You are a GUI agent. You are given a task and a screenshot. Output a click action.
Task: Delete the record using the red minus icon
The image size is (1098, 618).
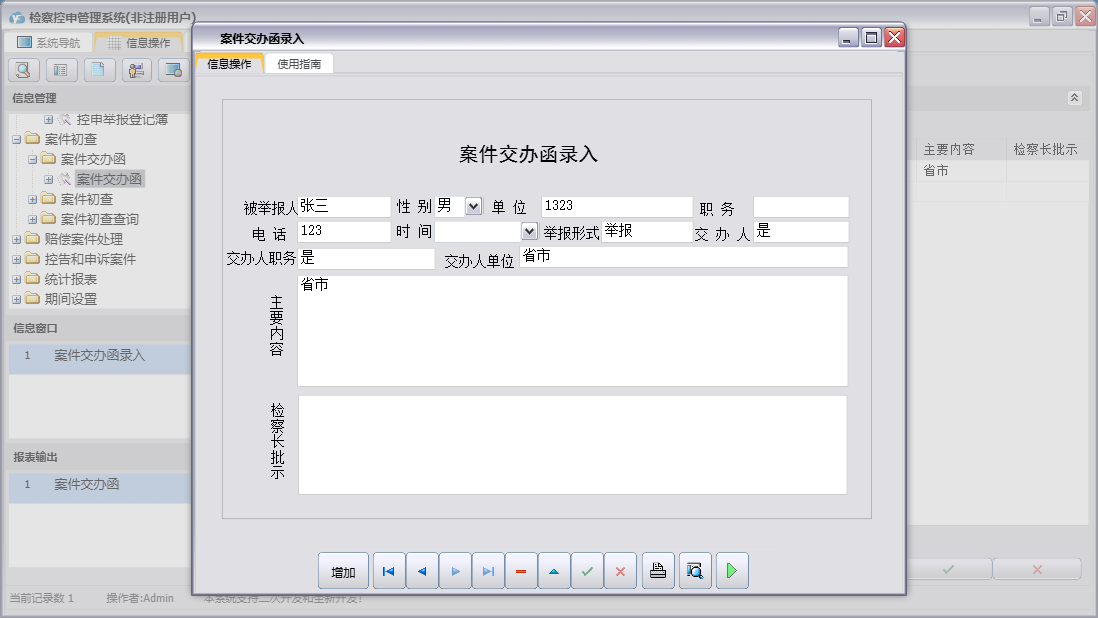pyautogui.click(x=521, y=570)
